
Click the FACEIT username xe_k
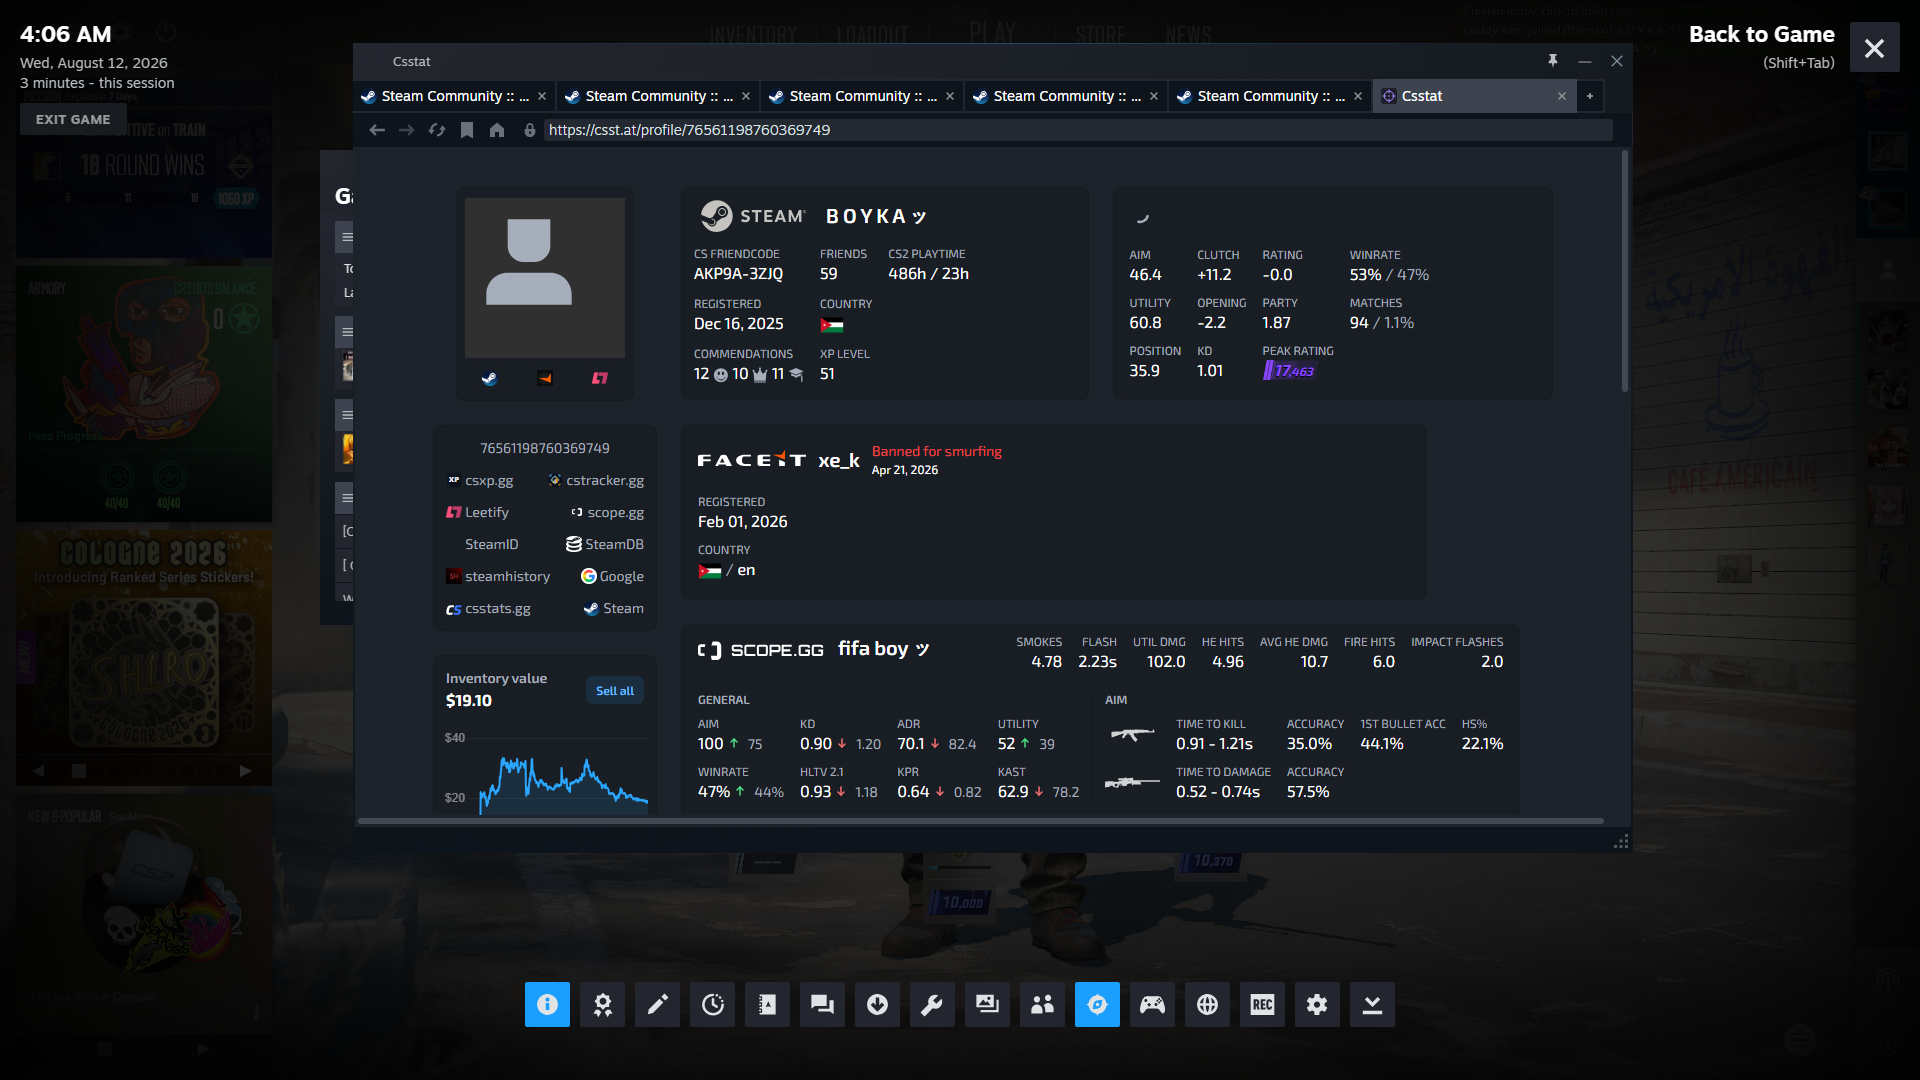(839, 460)
